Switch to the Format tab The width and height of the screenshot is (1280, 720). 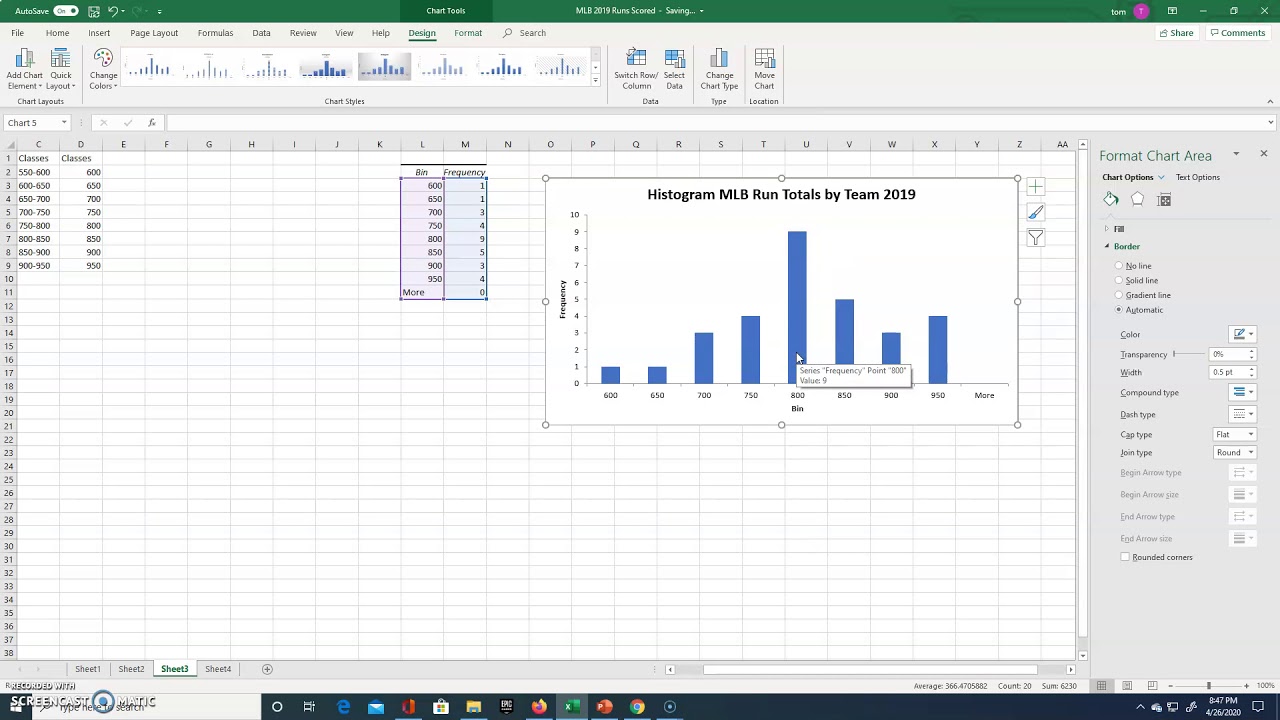tap(467, 33)
